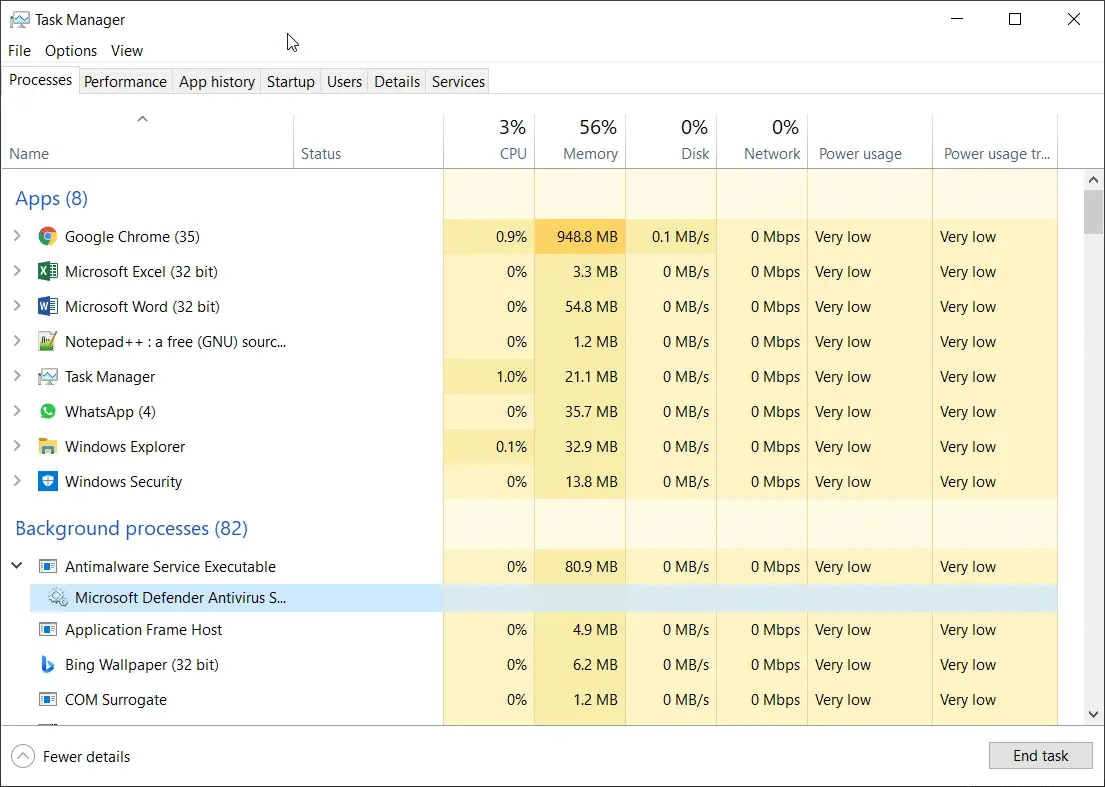The height and width of the screenshot is (787, 1105).
Task: Click the Microsoft Defender Antivirus gear icon
Action: coord(58,597)
